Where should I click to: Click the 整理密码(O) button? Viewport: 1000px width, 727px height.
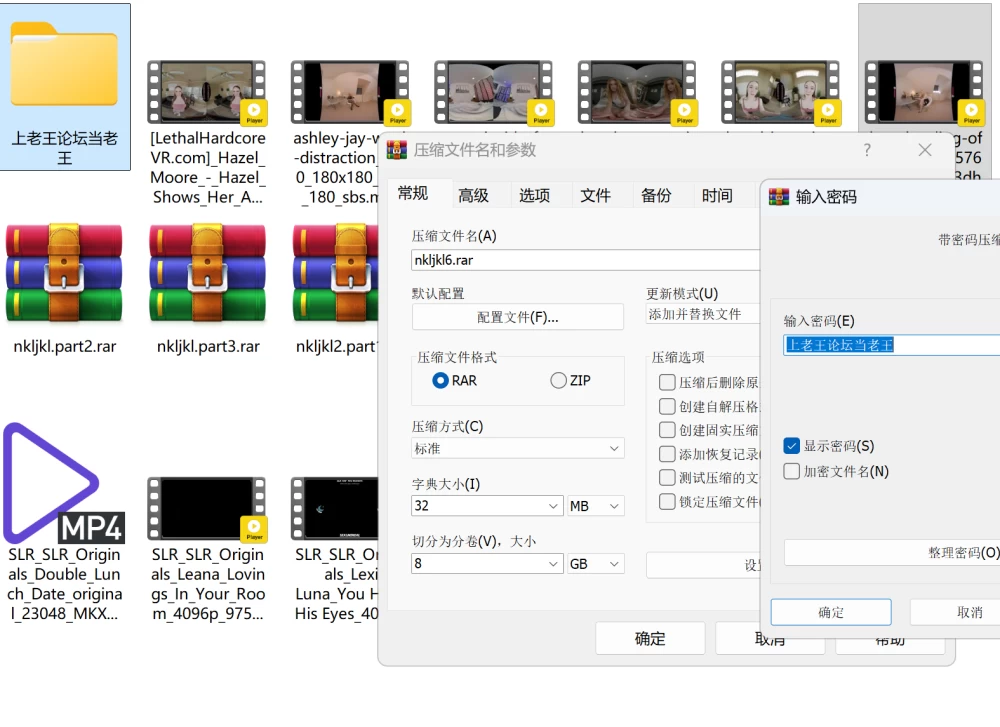893,552
